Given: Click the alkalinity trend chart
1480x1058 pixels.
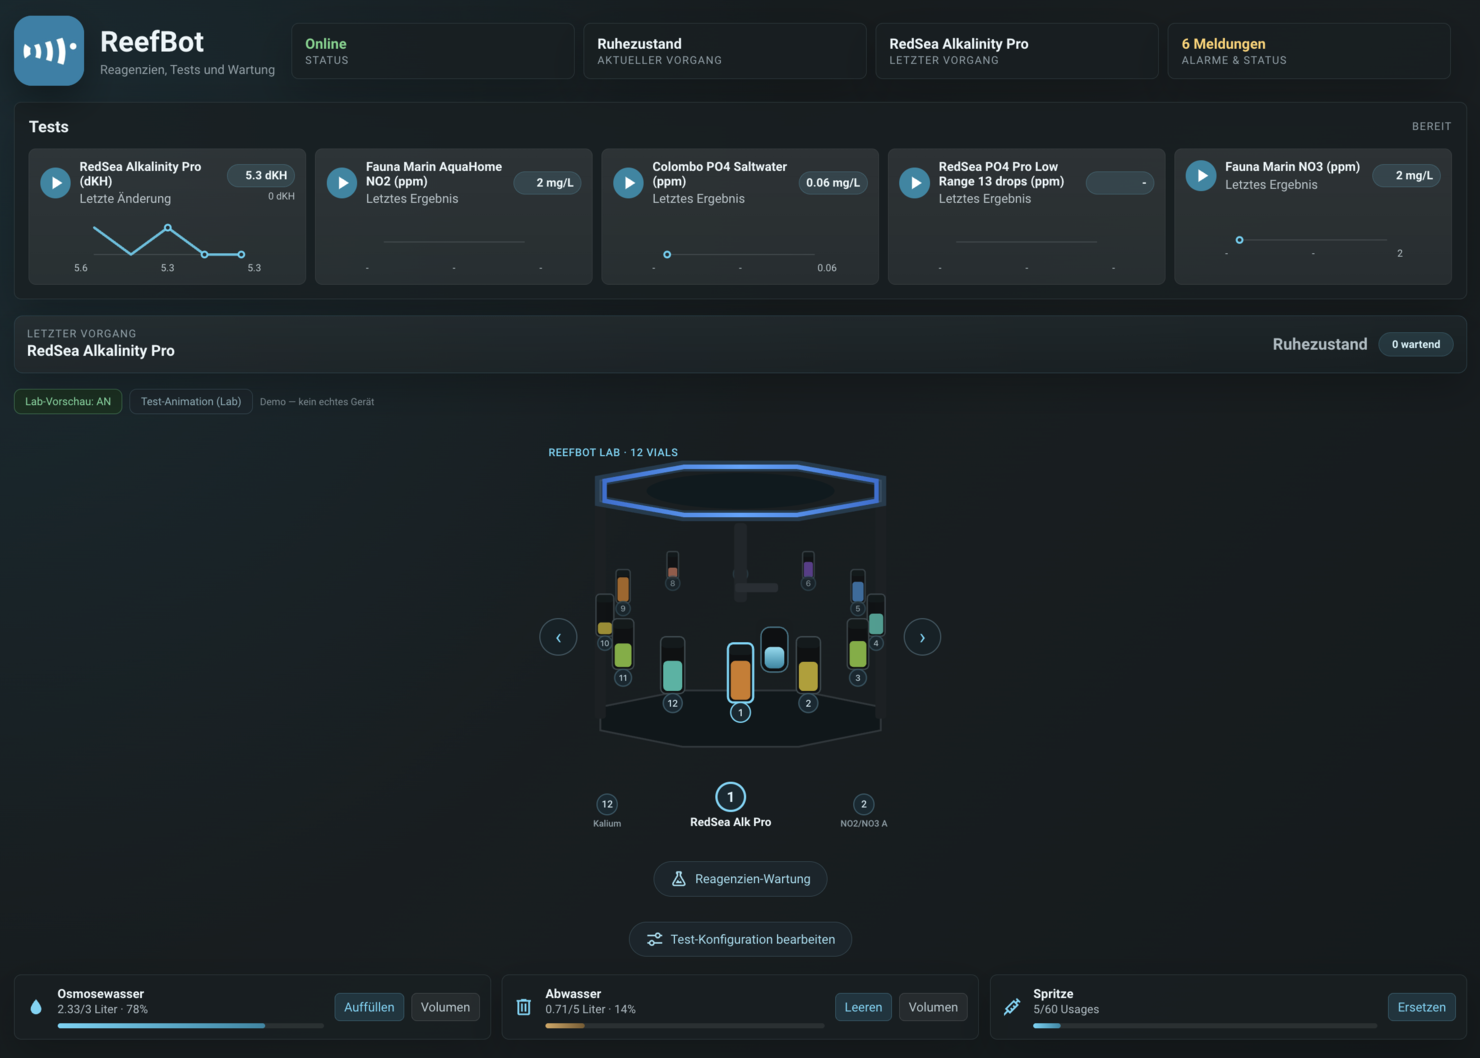Looking at the screenshot, I should click(x=167, y=243).
